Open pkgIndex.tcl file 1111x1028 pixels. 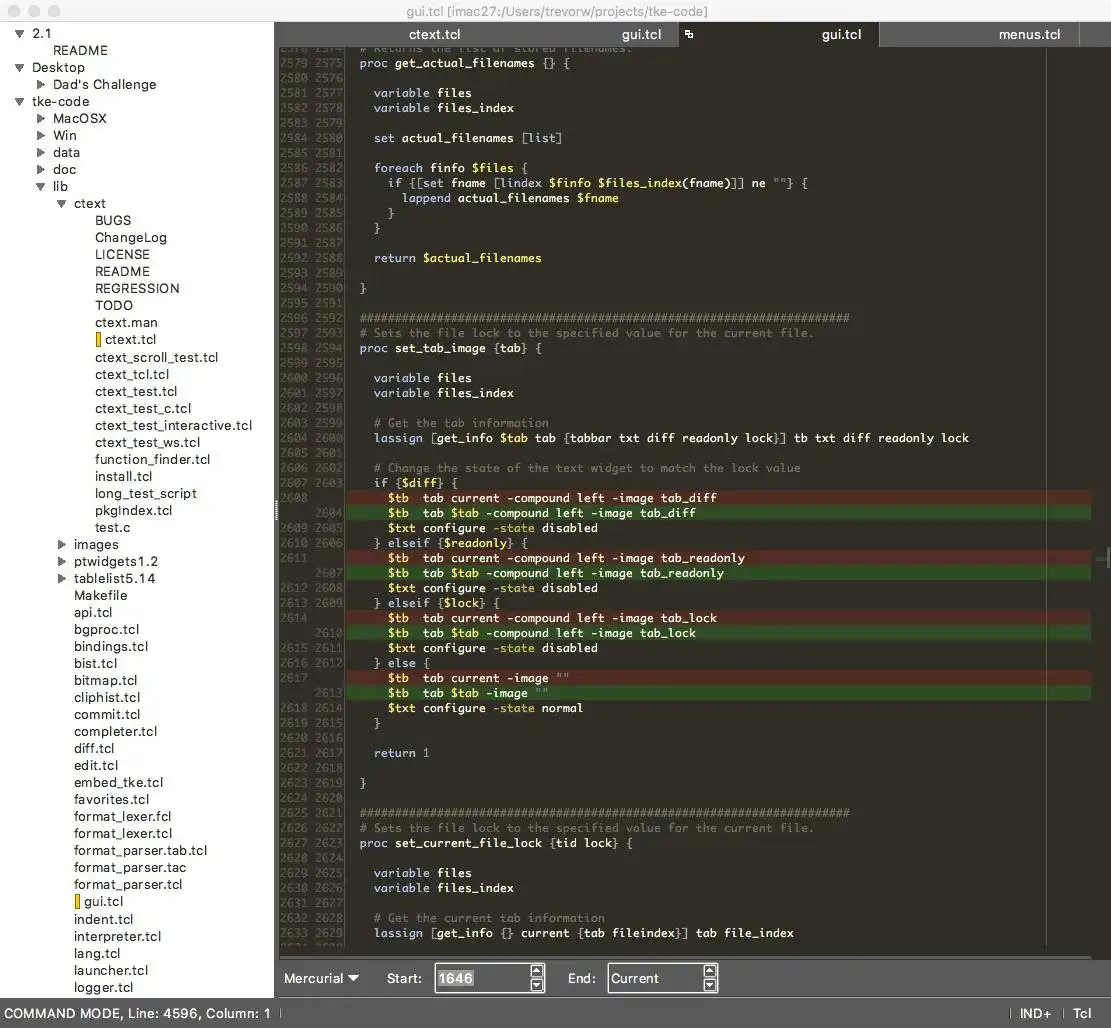point(133,510)
